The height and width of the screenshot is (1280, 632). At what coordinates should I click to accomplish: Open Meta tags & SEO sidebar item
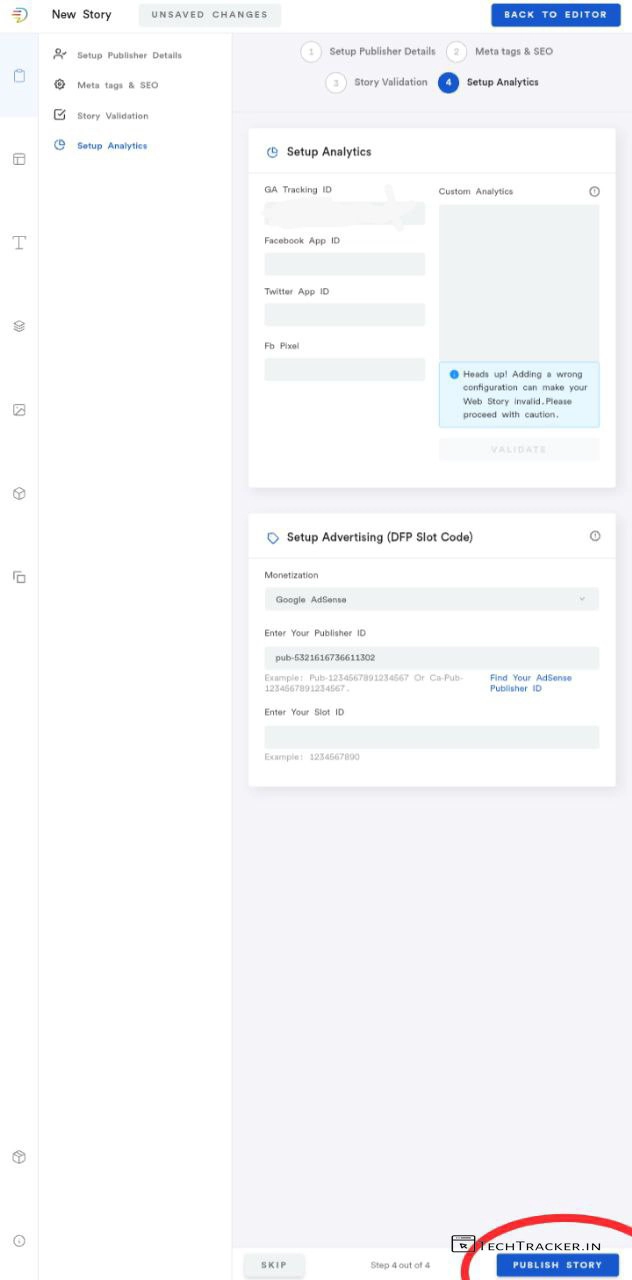pyautogui.click(x=117, y=85)
